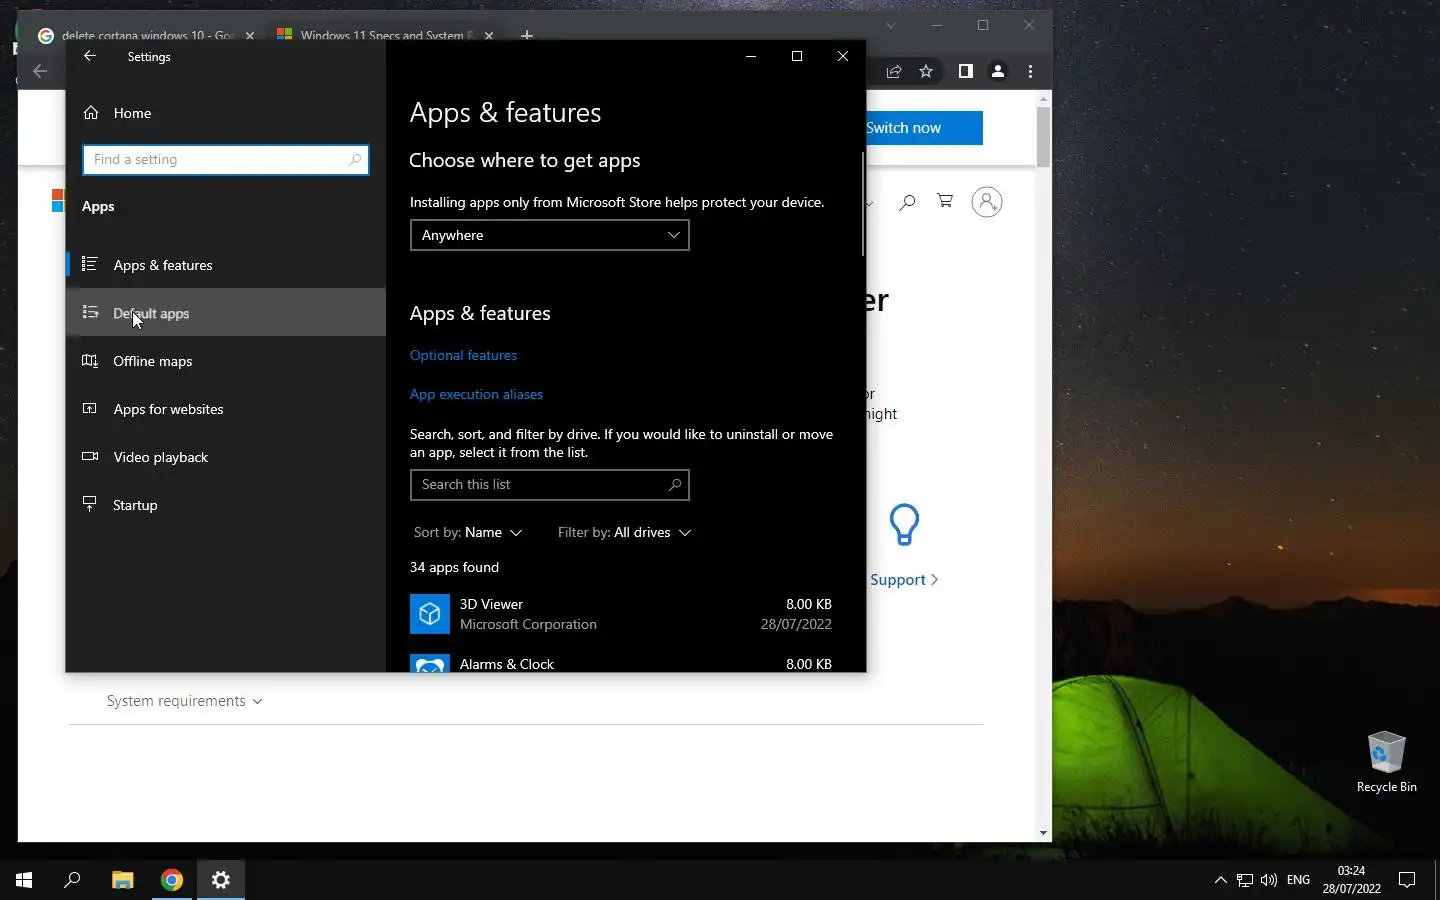Open Offline maps settings page
1440x900 pixels.
pos(226,361)
